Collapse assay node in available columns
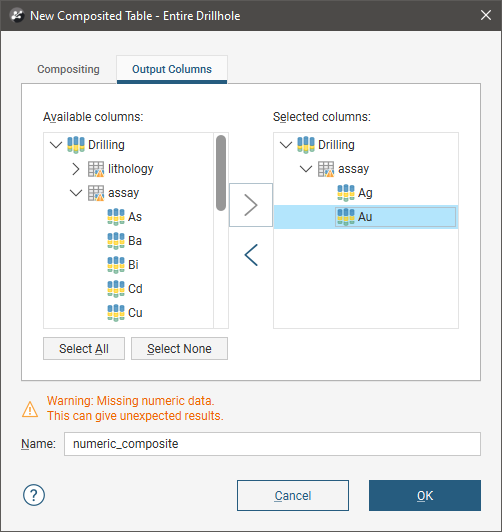 pos(76,193)
